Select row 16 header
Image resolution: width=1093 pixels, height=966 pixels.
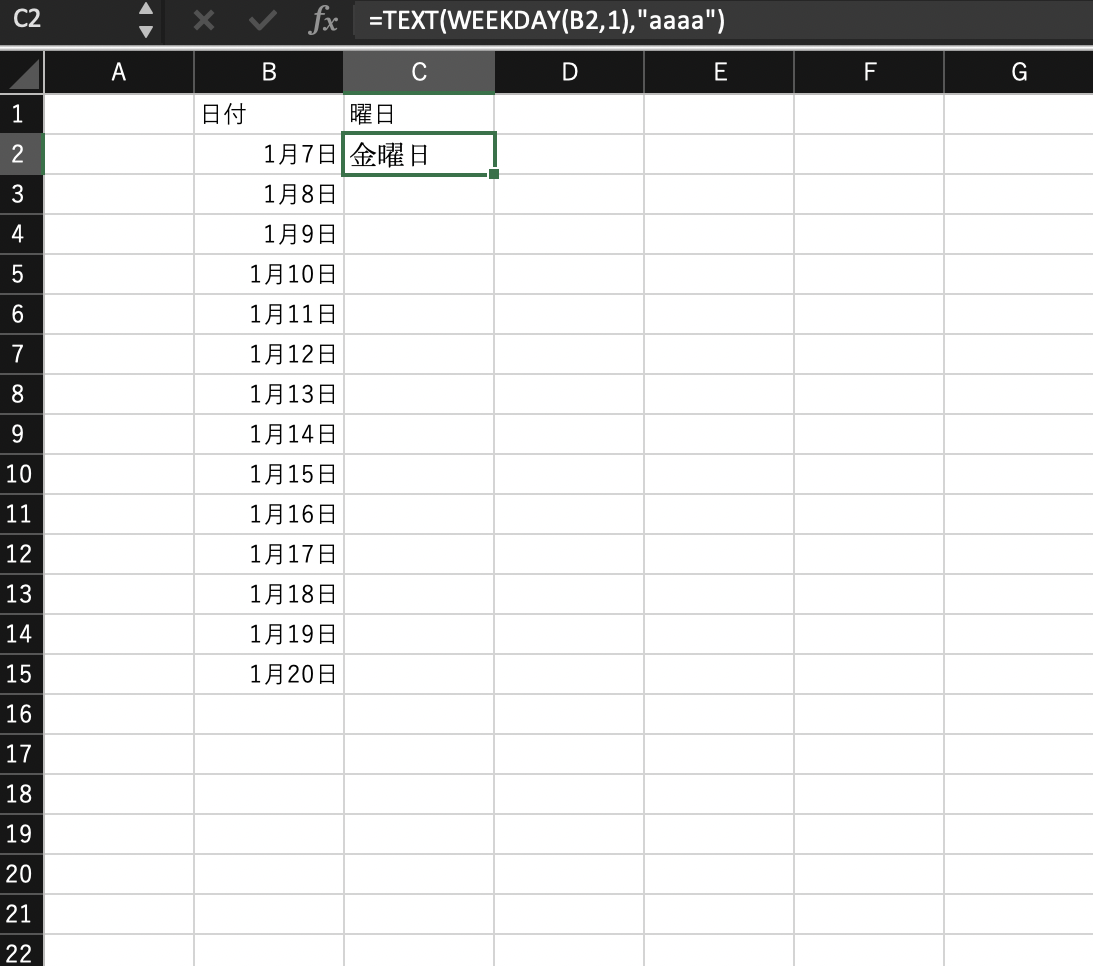click(22, 714)
